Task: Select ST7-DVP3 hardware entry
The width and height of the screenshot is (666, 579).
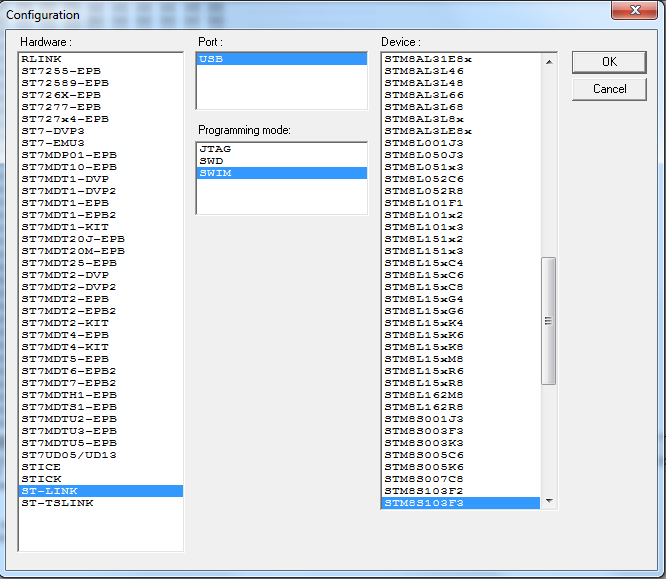Action: pyautogui.click(x=101, y=131)
